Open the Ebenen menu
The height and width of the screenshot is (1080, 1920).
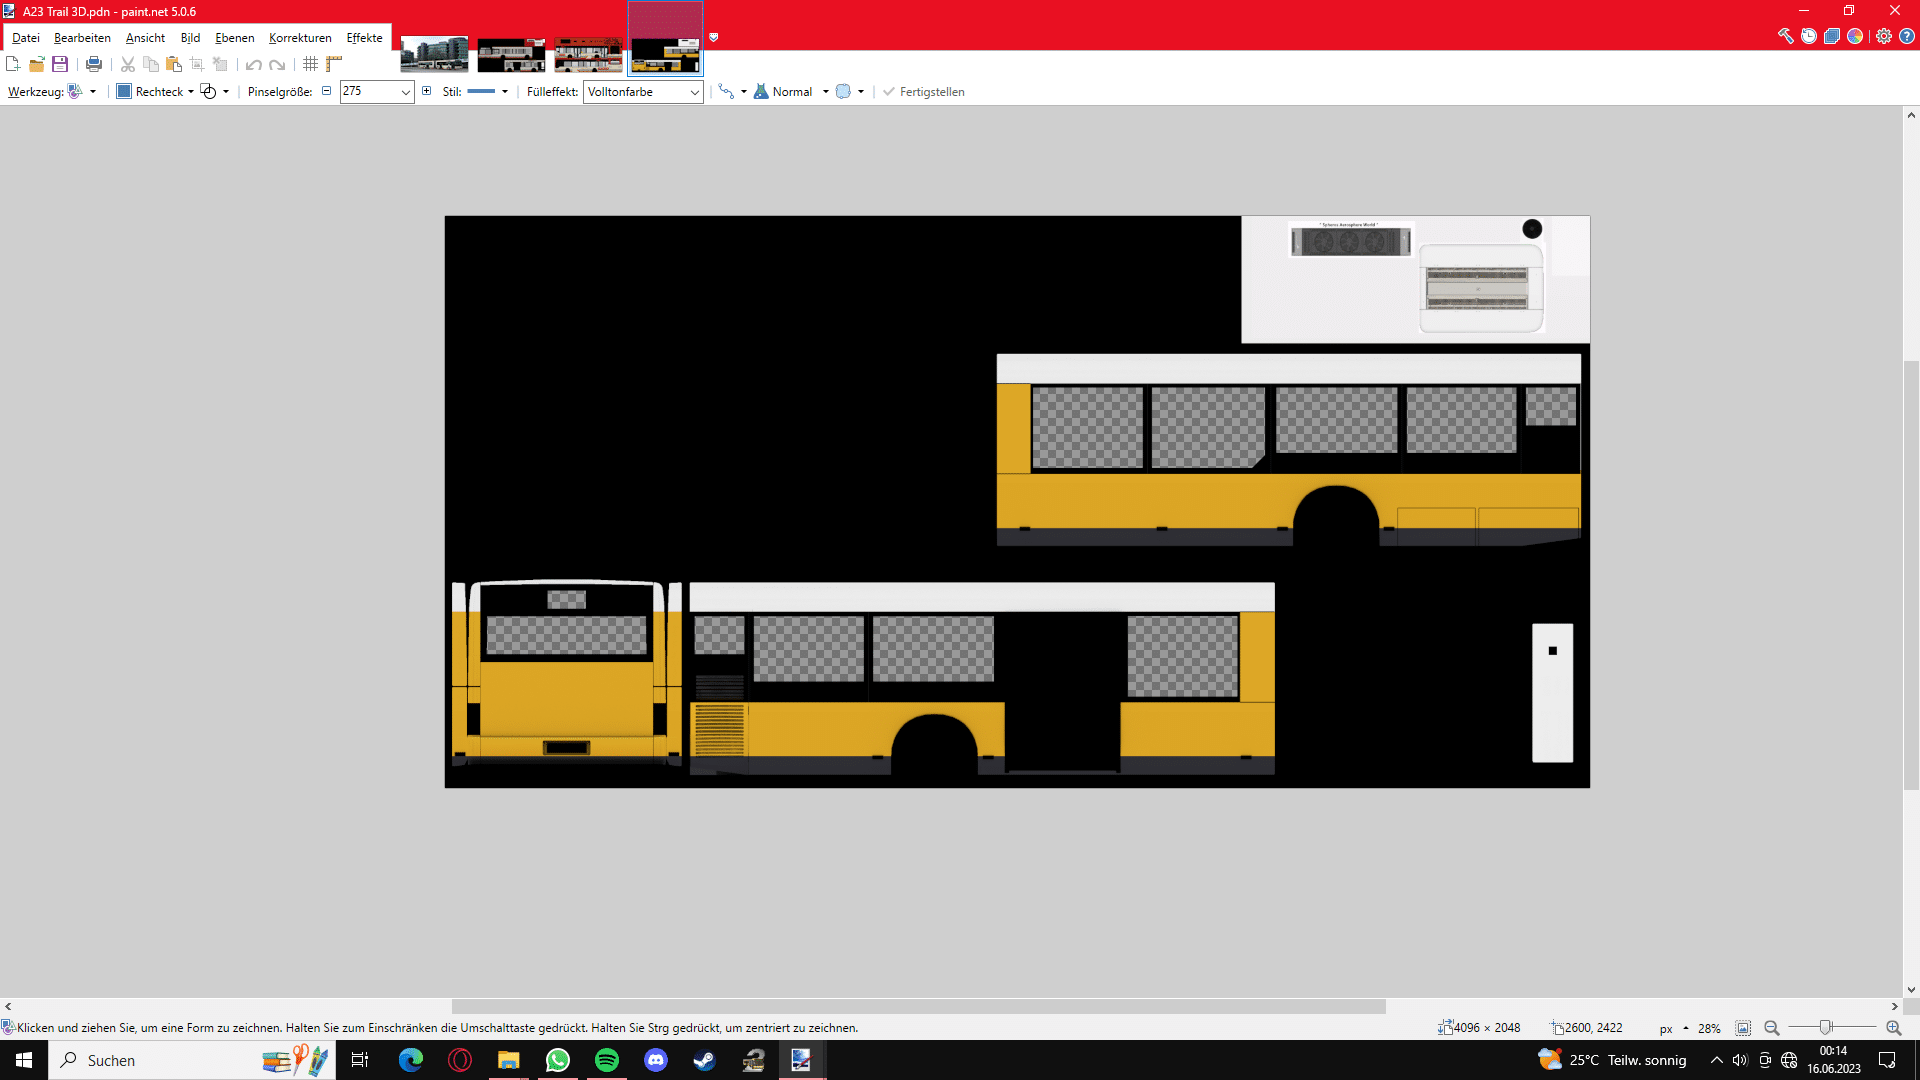(235, 38)
